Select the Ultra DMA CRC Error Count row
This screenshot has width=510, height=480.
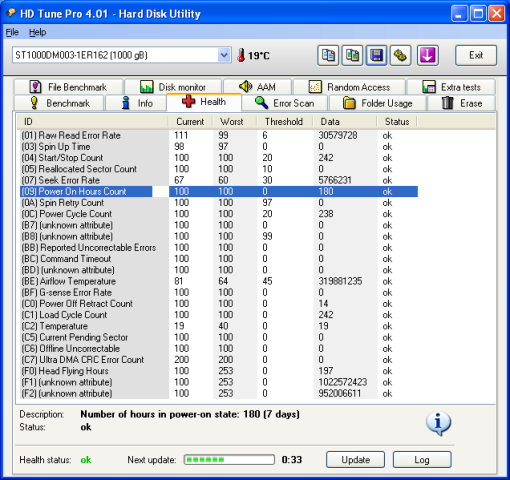coord(219,360)
